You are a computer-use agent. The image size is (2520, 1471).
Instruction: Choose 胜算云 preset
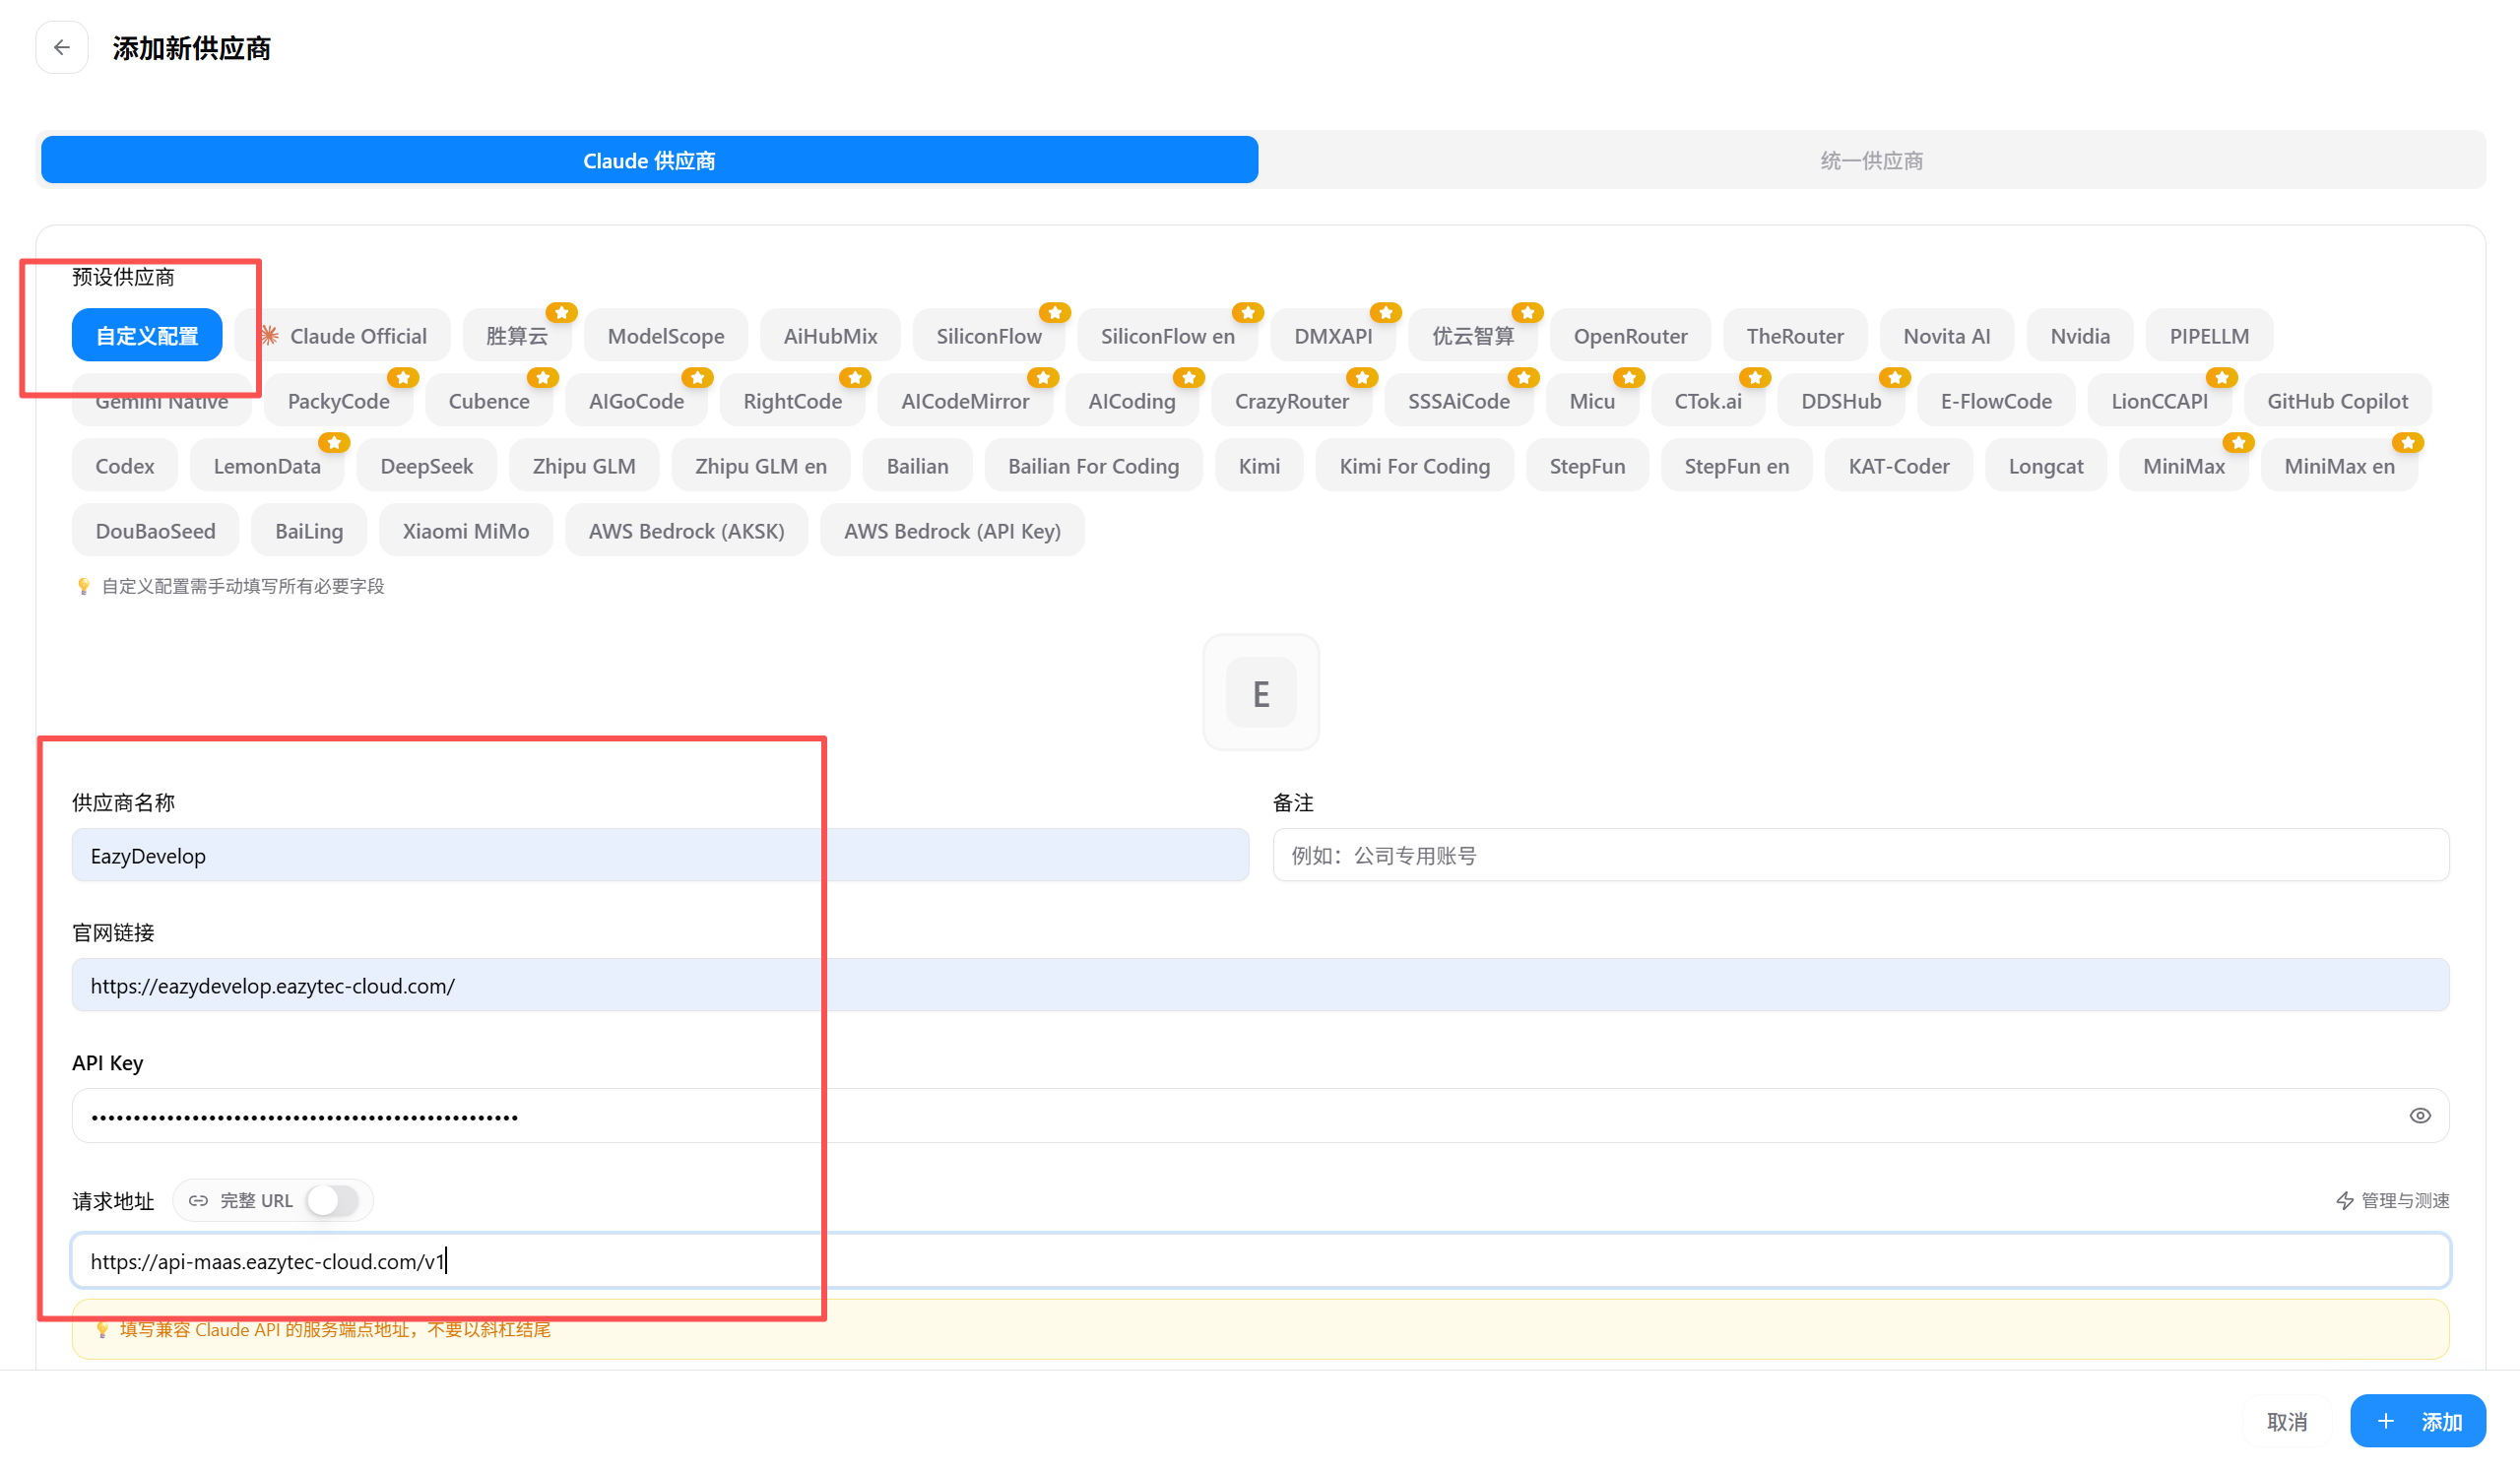517,335
